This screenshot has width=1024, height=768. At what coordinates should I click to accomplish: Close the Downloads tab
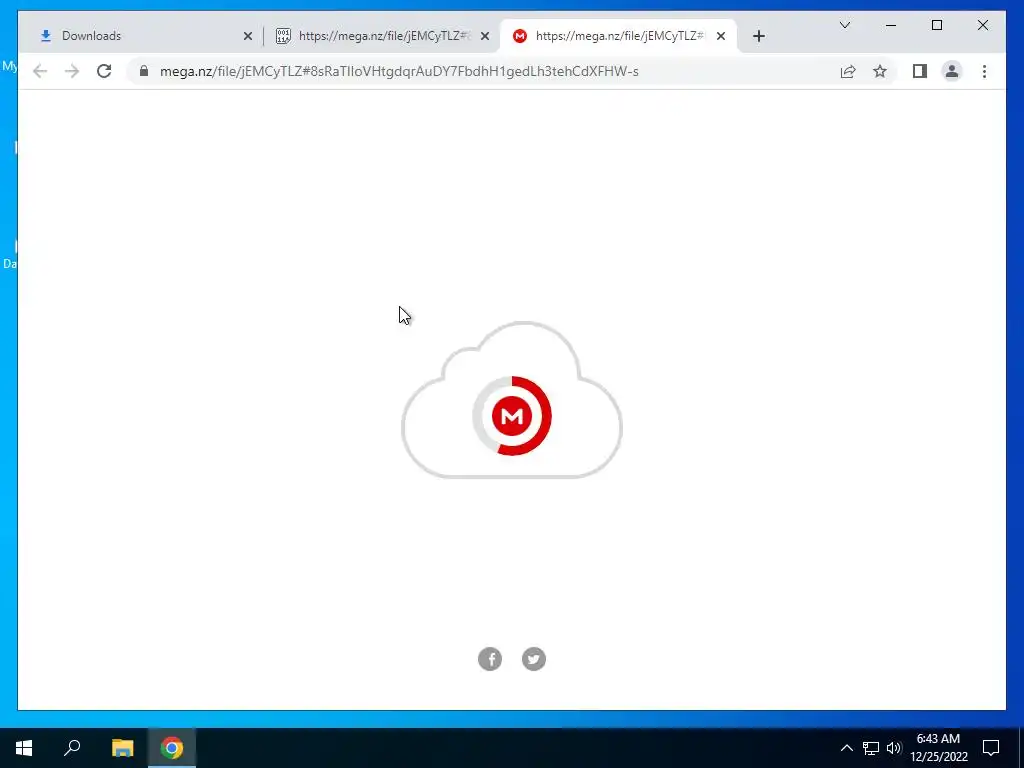pos(248,37)
